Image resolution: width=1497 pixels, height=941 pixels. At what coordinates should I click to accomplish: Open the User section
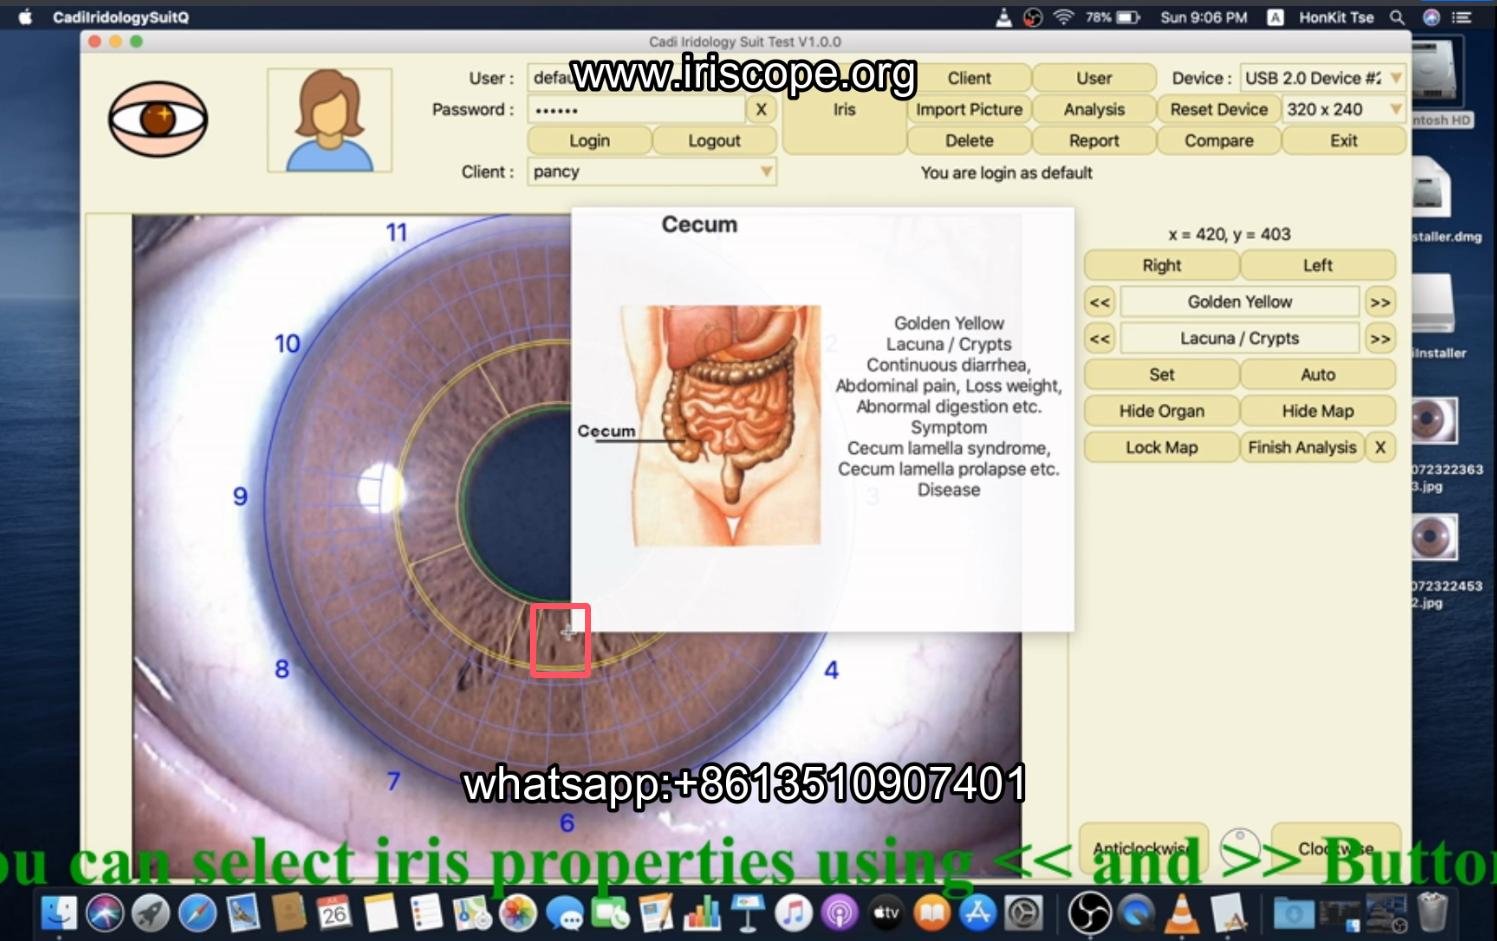click(x=1094, y=78)
